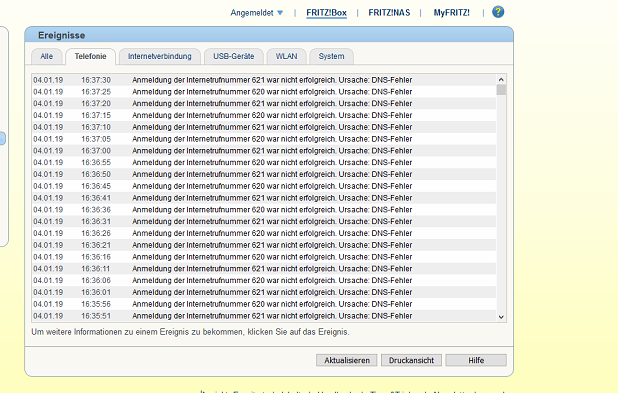Image resolution: width=618 pixels, height=393 pixels.
Task: Click the Hilfe button
Action: coord(476,360)
